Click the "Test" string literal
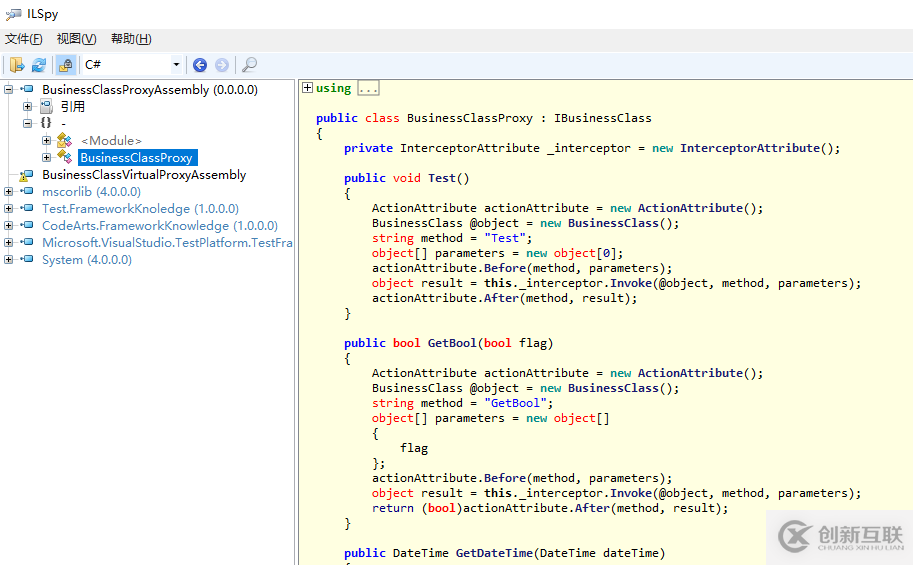The image size is (913, 565). pos(505,238)
